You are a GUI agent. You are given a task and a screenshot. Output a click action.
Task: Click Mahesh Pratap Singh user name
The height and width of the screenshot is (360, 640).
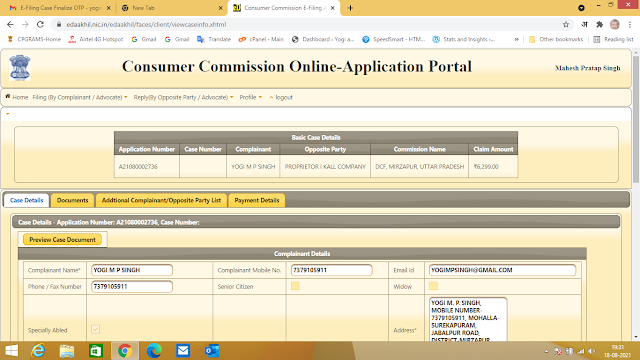[587, 68]
